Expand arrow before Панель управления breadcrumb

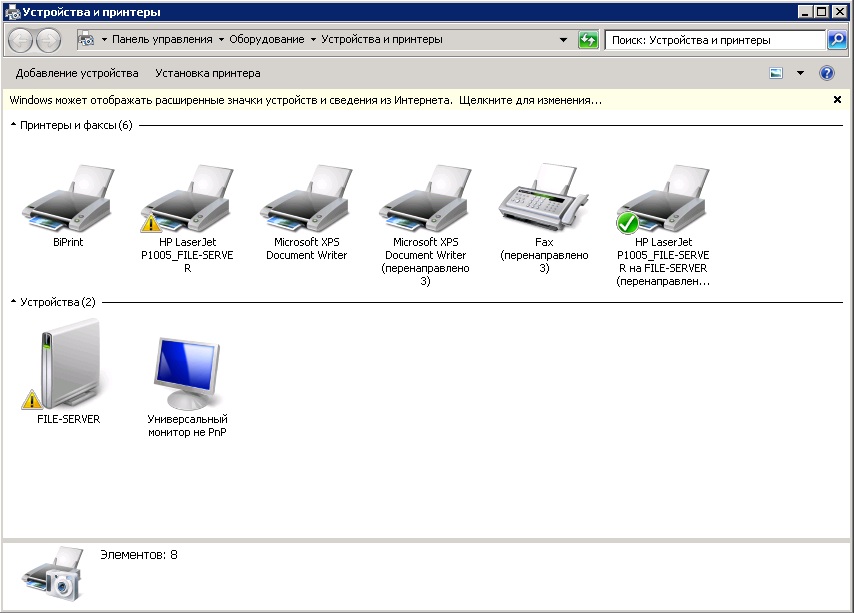pos(104,39)
